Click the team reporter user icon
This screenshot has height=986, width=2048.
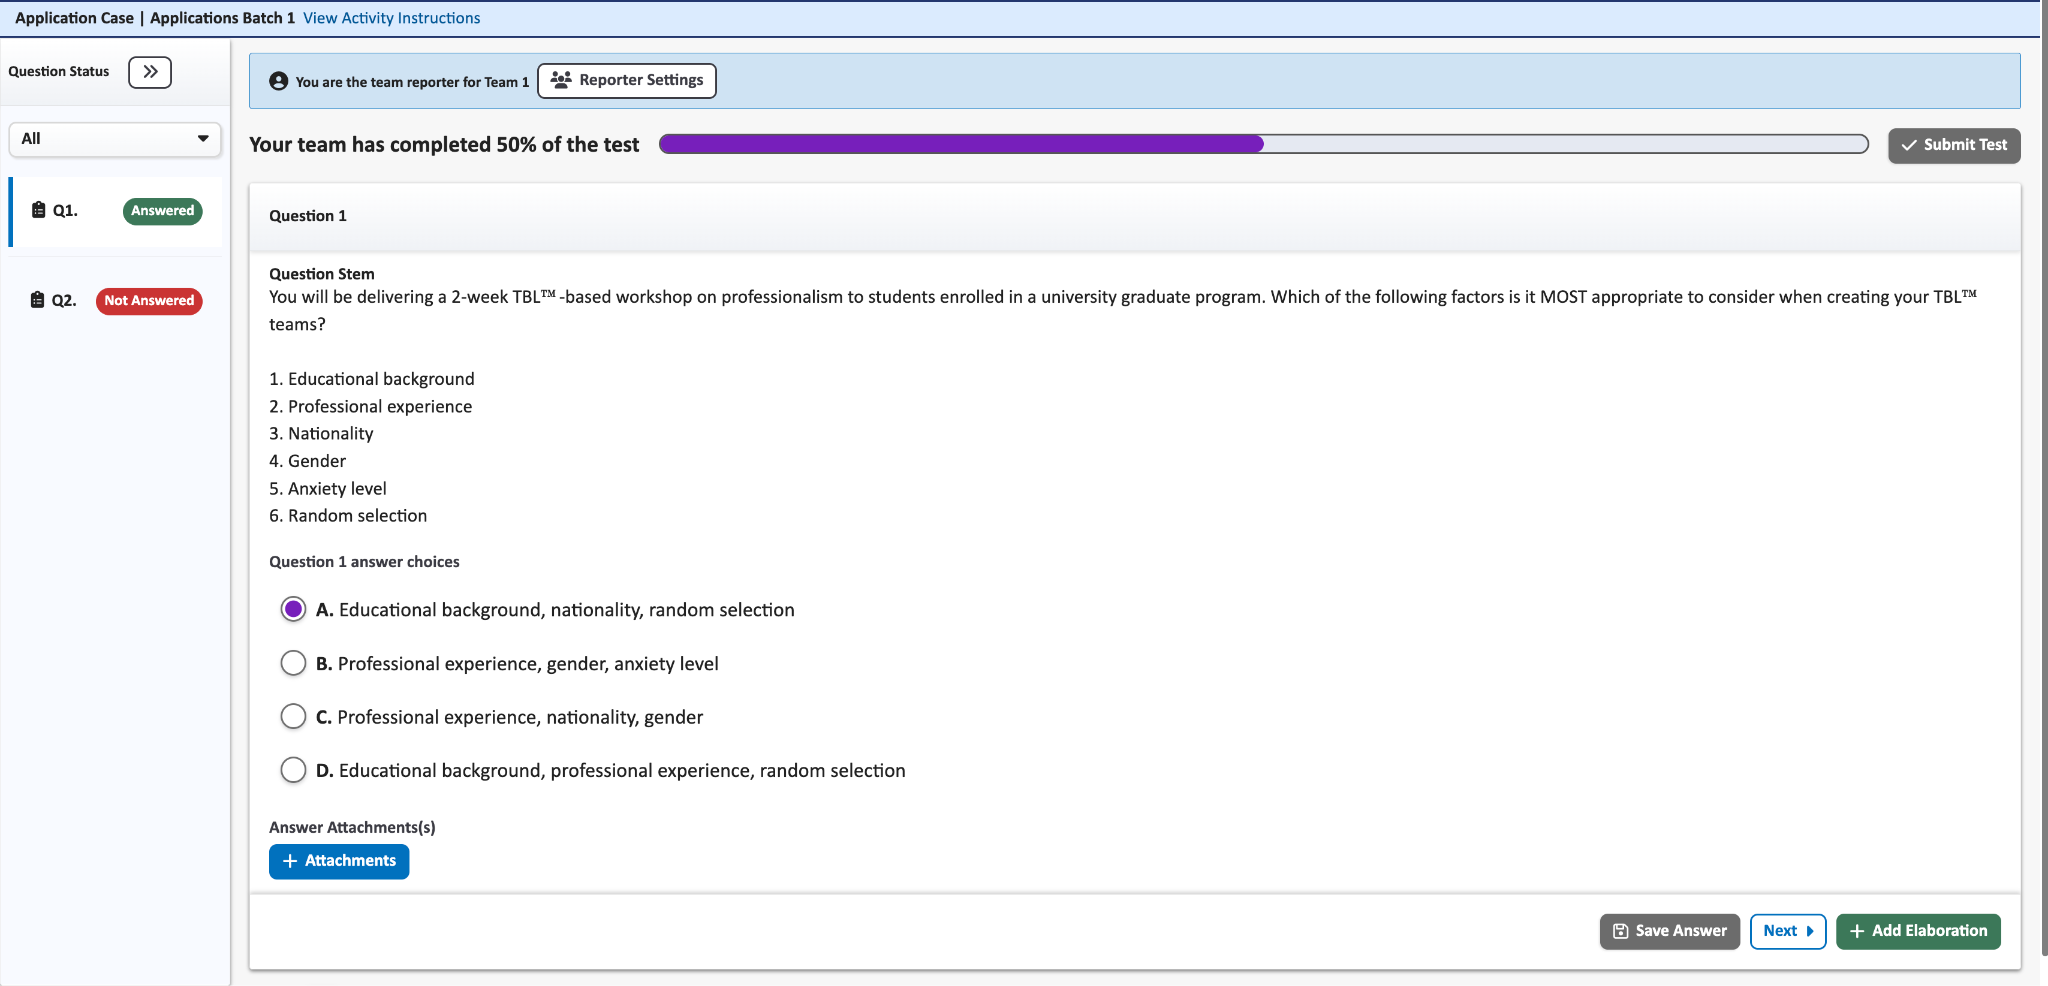pos(279,82)
